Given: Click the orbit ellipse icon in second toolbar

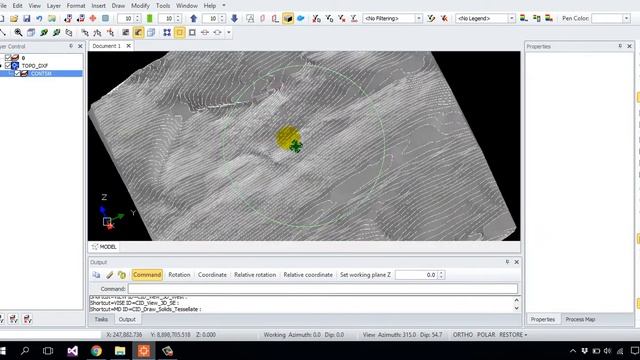Looking at the screenshot, I should [218, 32].
